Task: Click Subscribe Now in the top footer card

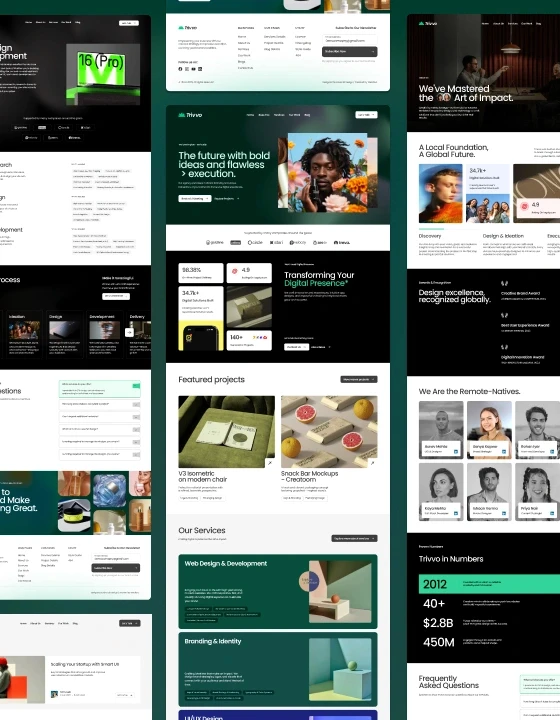Action: pos(350,51)
